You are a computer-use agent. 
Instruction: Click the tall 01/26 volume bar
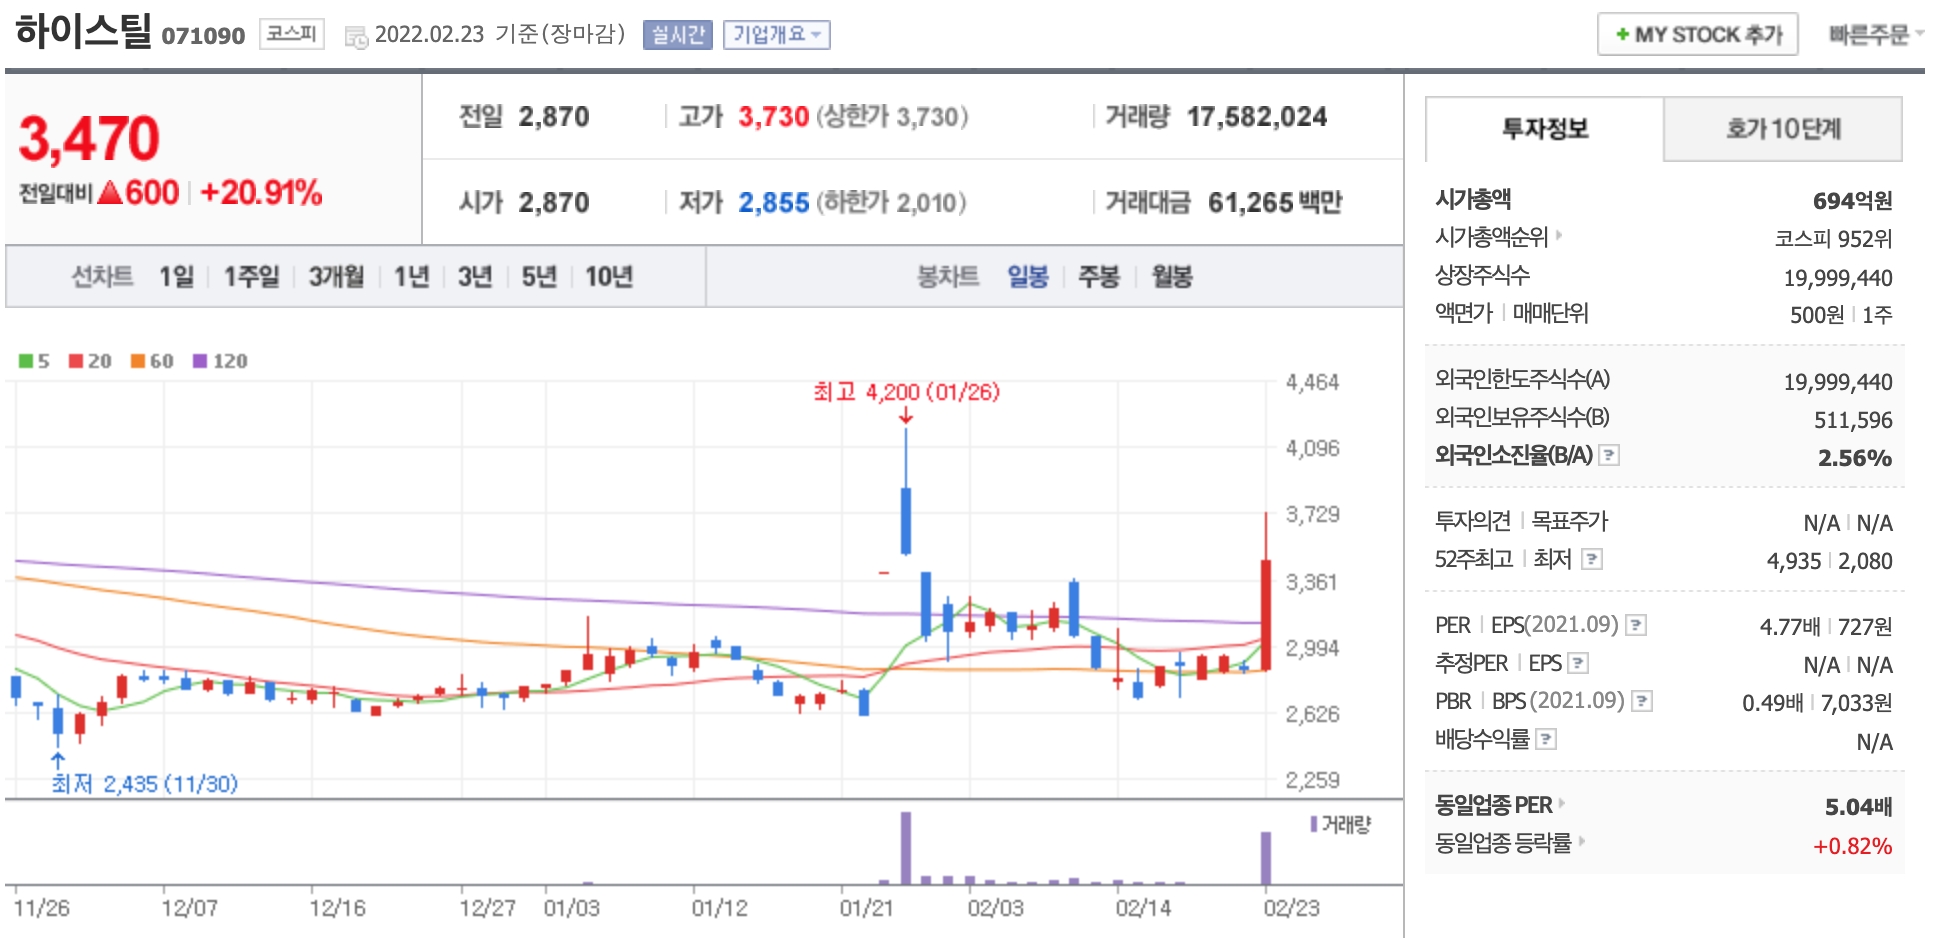click(x=906, y=848)
